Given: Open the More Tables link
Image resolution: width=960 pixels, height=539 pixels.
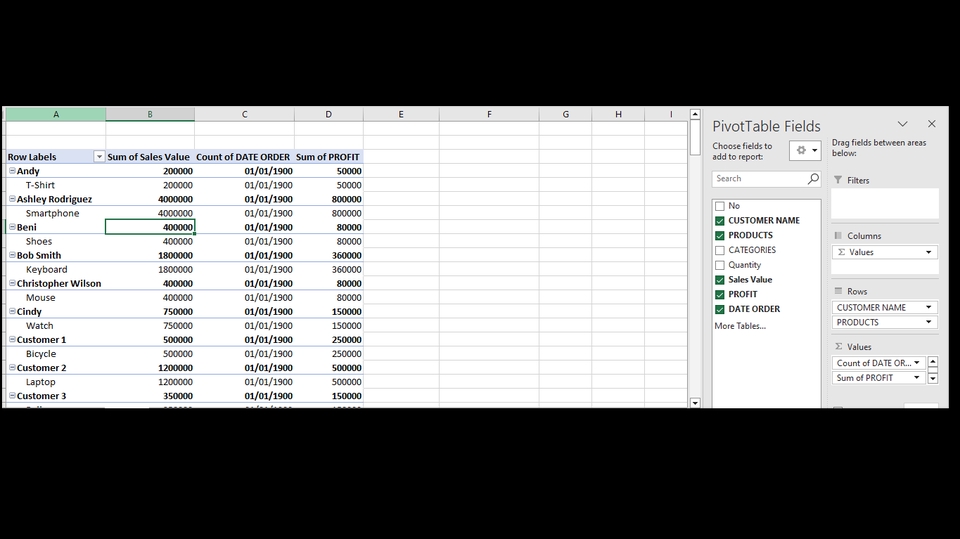Looking at the screenshot, I should tap(740, 326).
